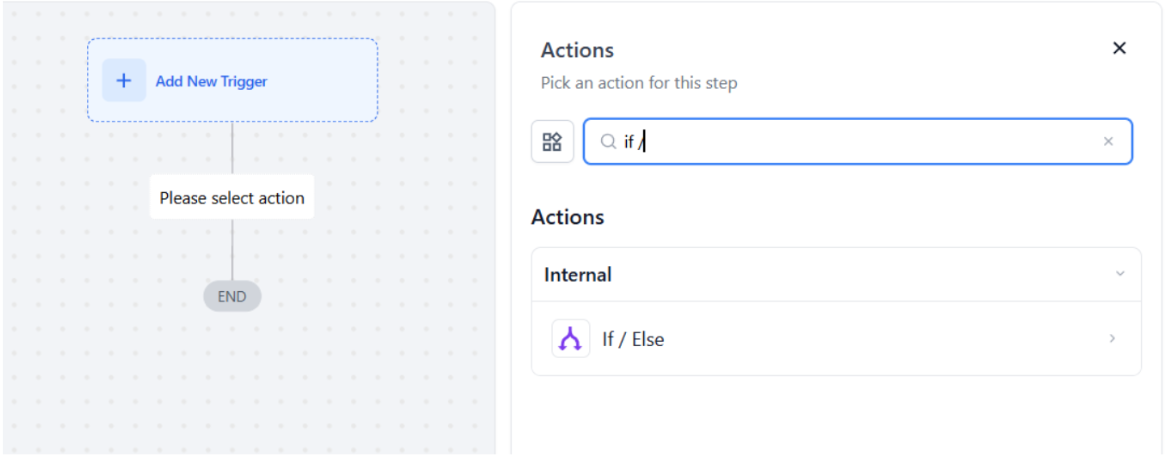
Task: Click the Internal section header label
Action: pyautogui.click(x=578, y=274)
